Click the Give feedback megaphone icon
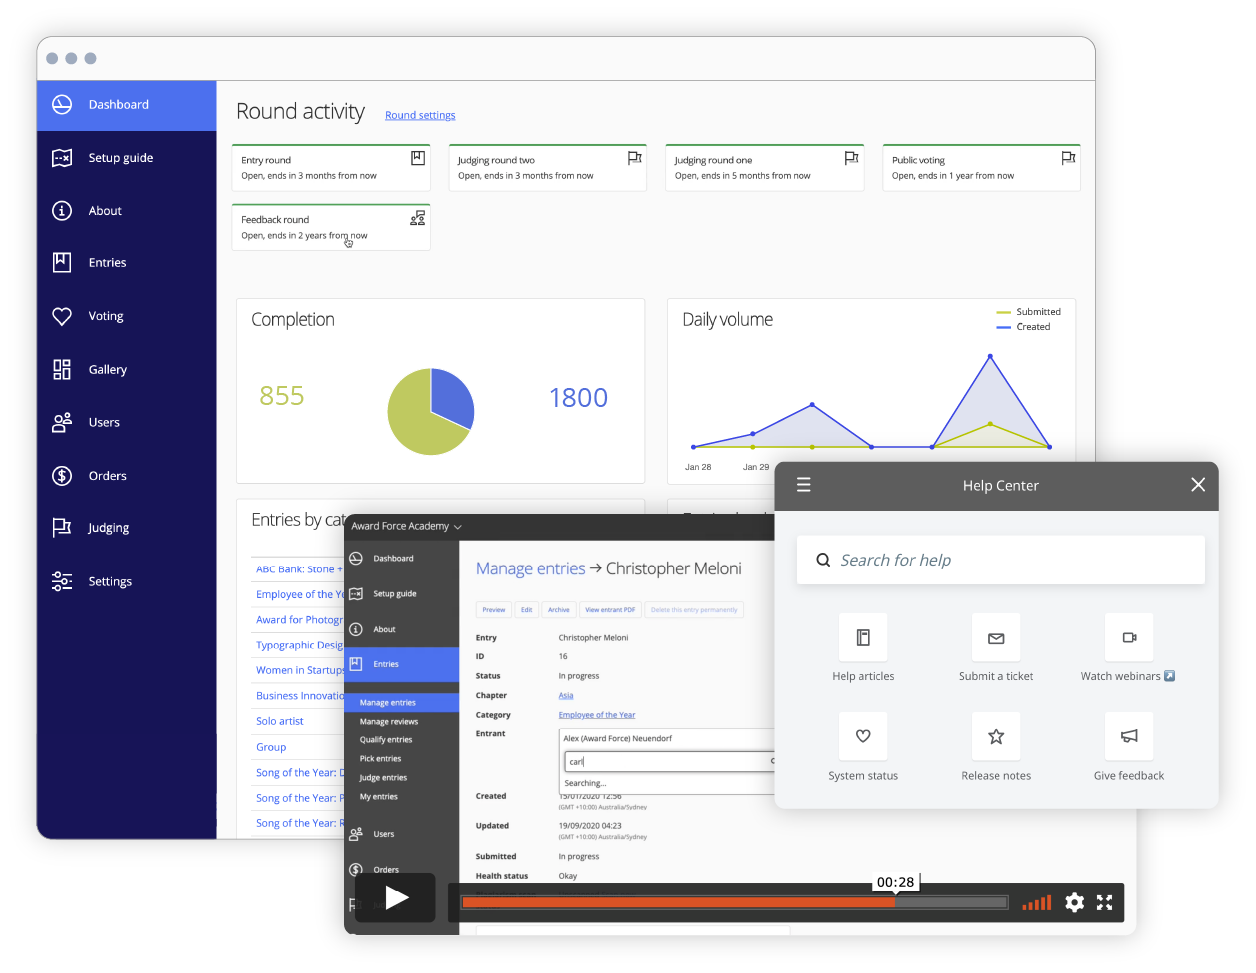 [x=1129, y=735]
